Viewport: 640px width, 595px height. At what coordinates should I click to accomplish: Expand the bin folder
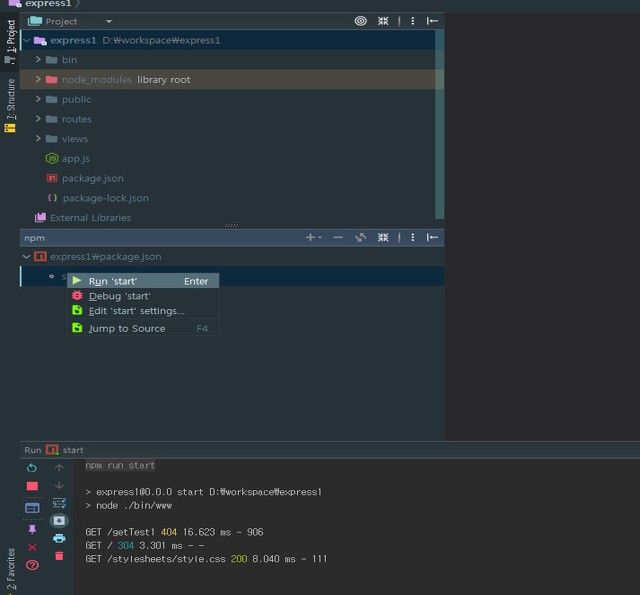(x=38, y=60)
